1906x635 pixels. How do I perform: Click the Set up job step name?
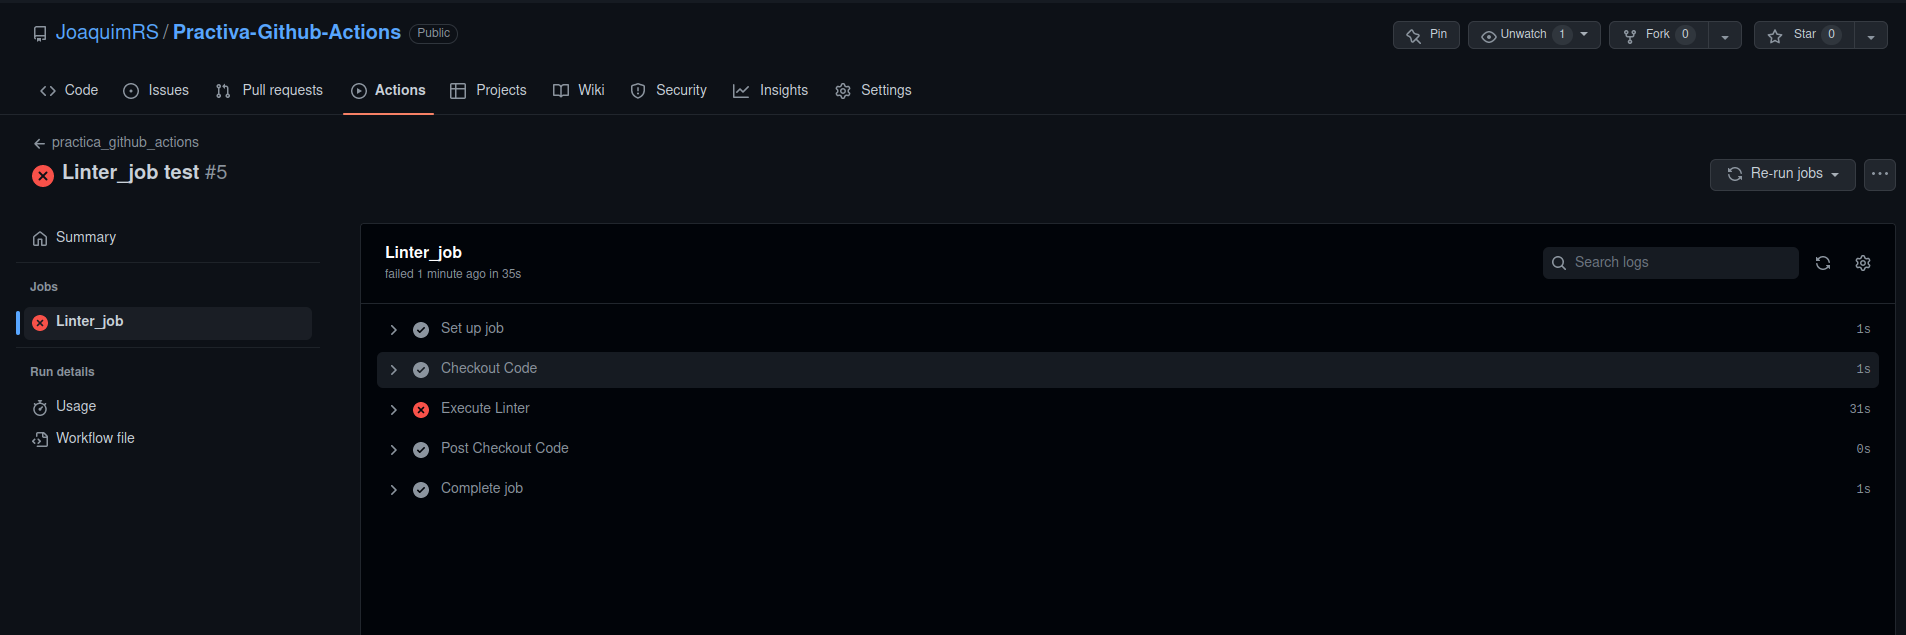pyautogui.click(x=472, y=328)
